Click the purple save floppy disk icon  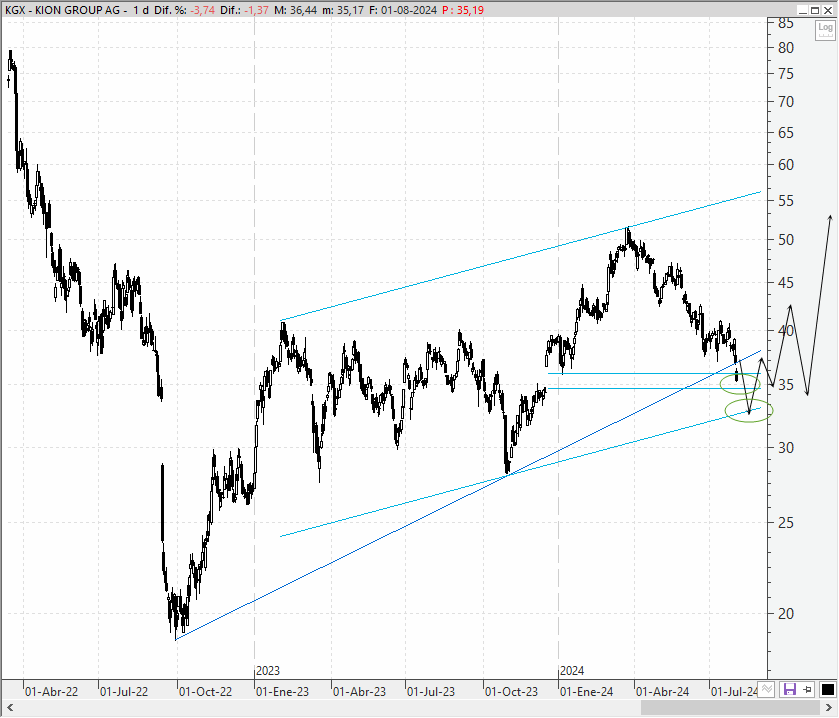coord(790,690)
